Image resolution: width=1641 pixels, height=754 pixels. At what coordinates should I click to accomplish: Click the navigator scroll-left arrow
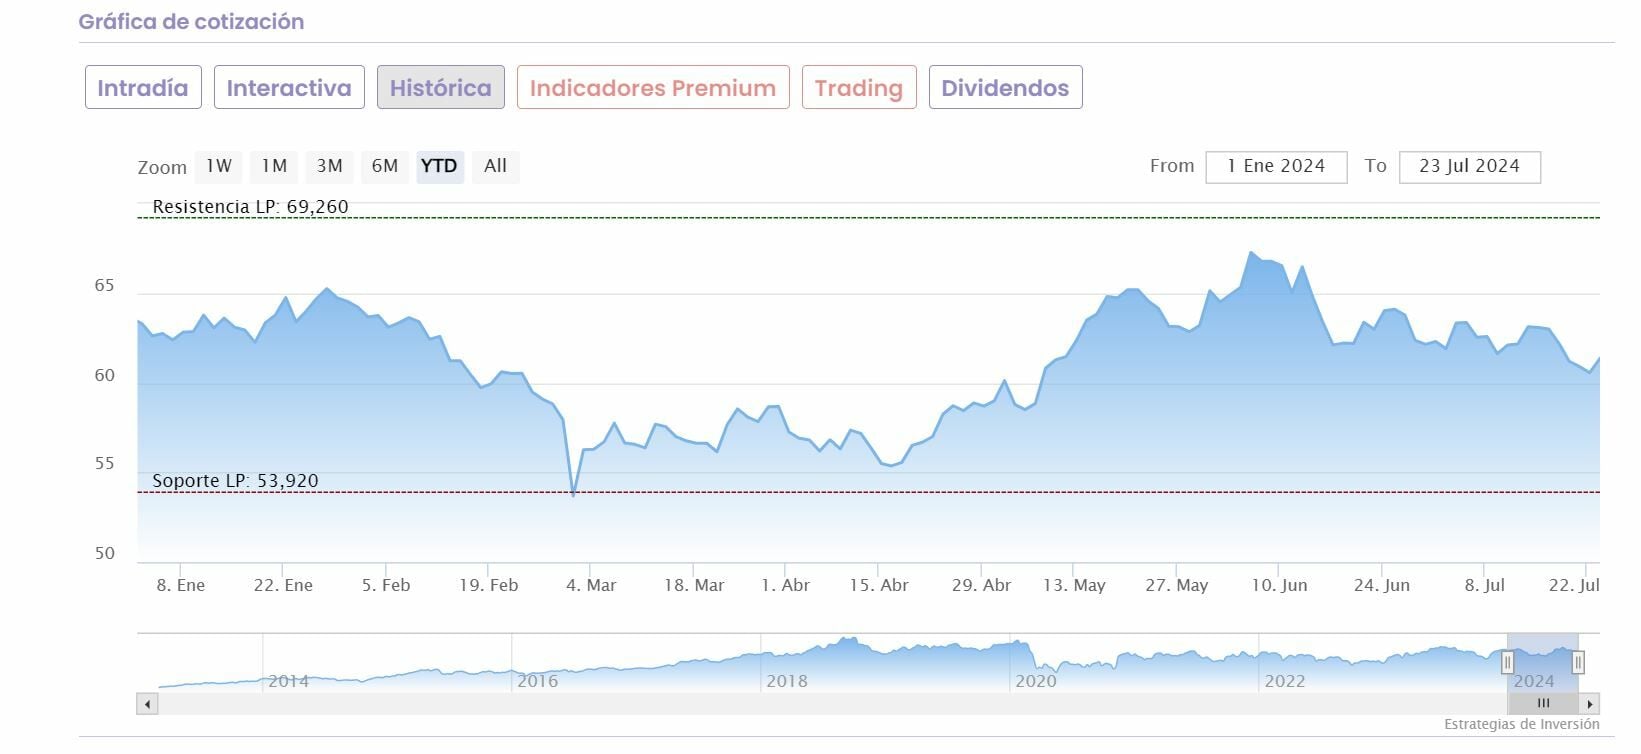[148, 704]
